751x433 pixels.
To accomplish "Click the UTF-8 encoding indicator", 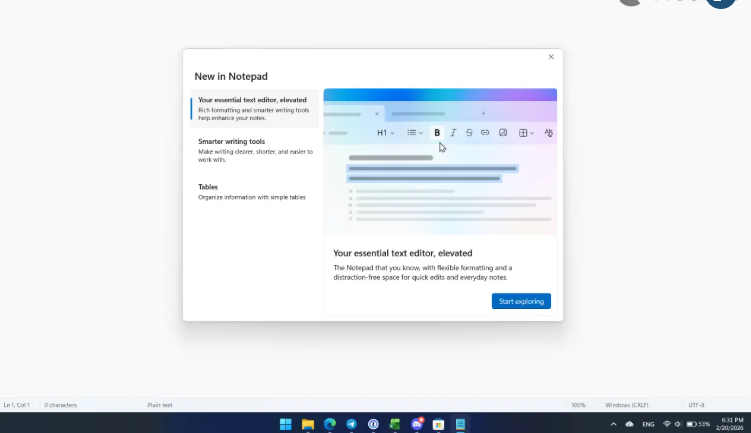I will coord(696,405).
